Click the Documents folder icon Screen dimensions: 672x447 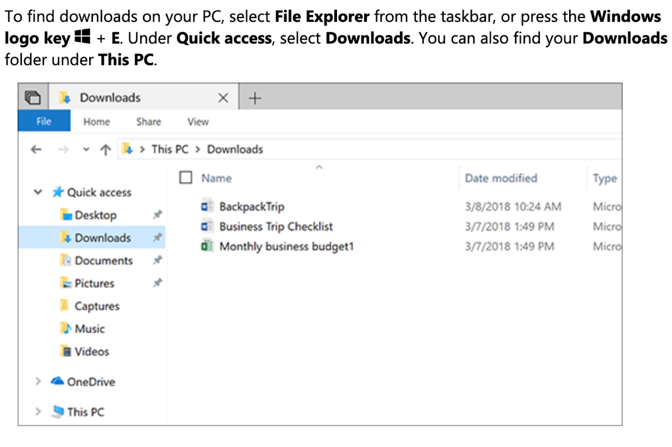[x=66, y=260]
